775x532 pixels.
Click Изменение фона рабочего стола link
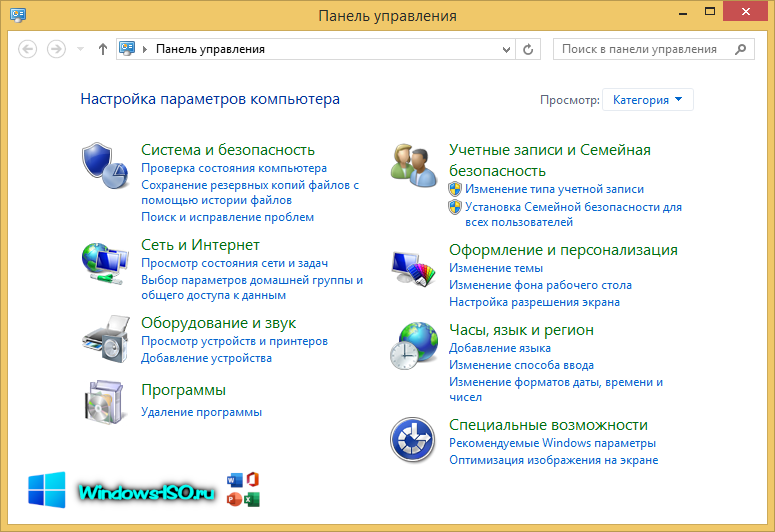pyautogui.click(x=540, y=285)
